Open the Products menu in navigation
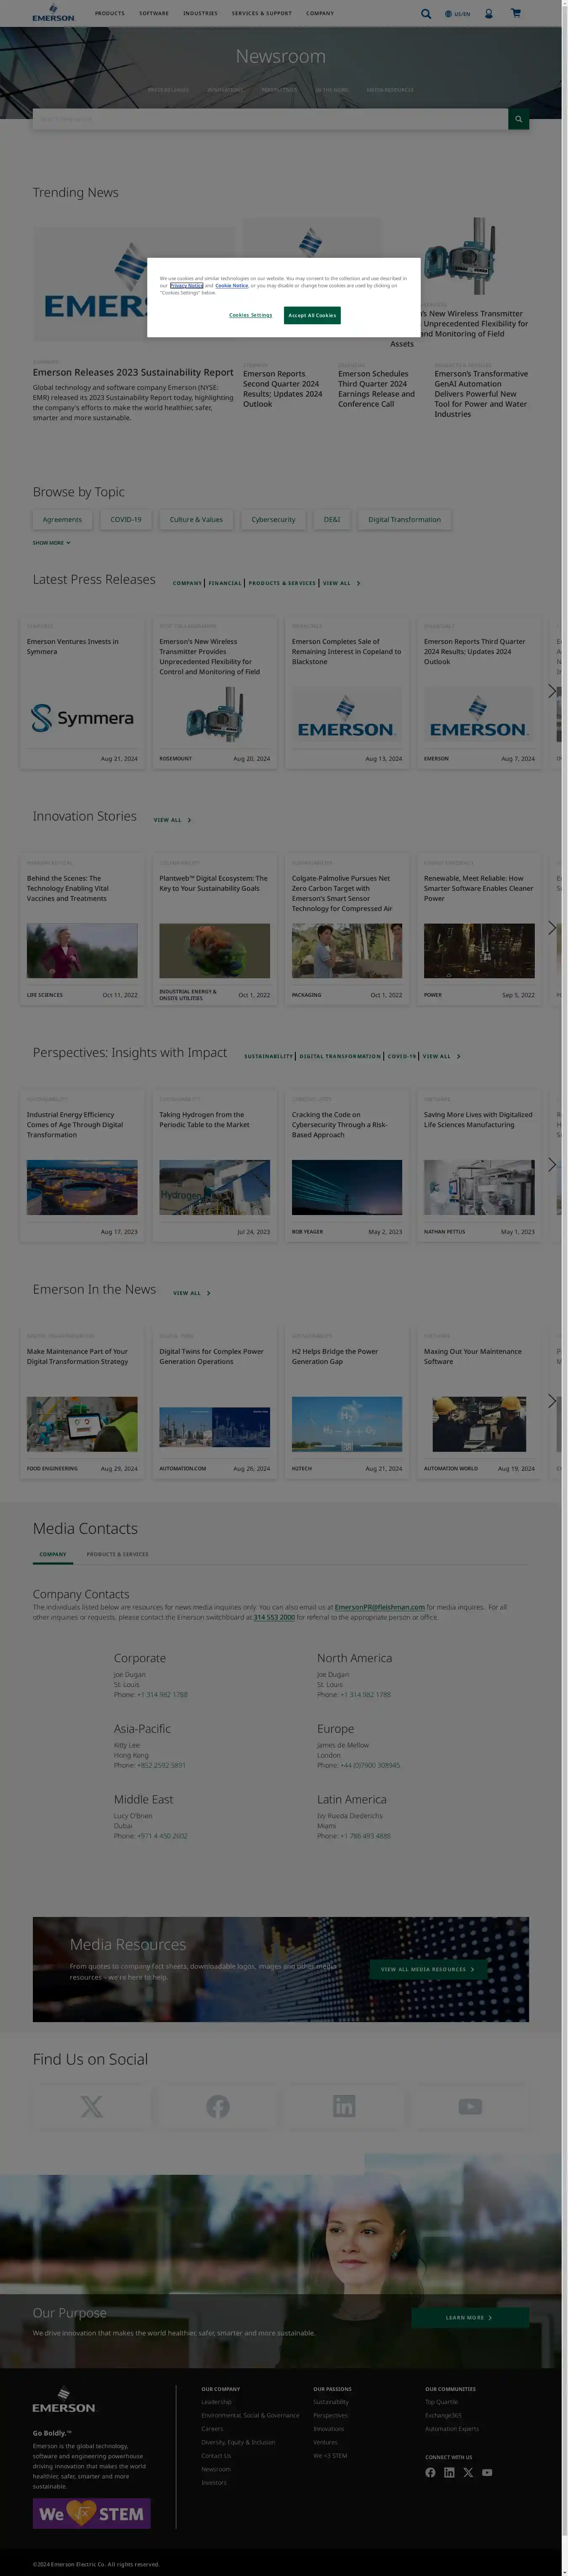 point(110,14)
